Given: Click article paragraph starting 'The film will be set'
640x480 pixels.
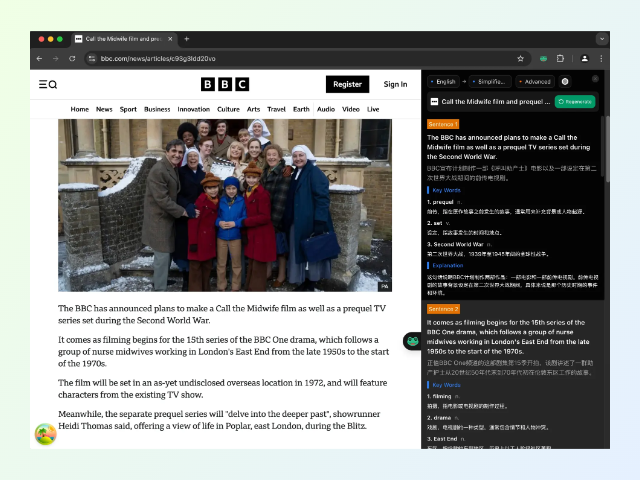Looking at the screenshot, I should point(222,389).
